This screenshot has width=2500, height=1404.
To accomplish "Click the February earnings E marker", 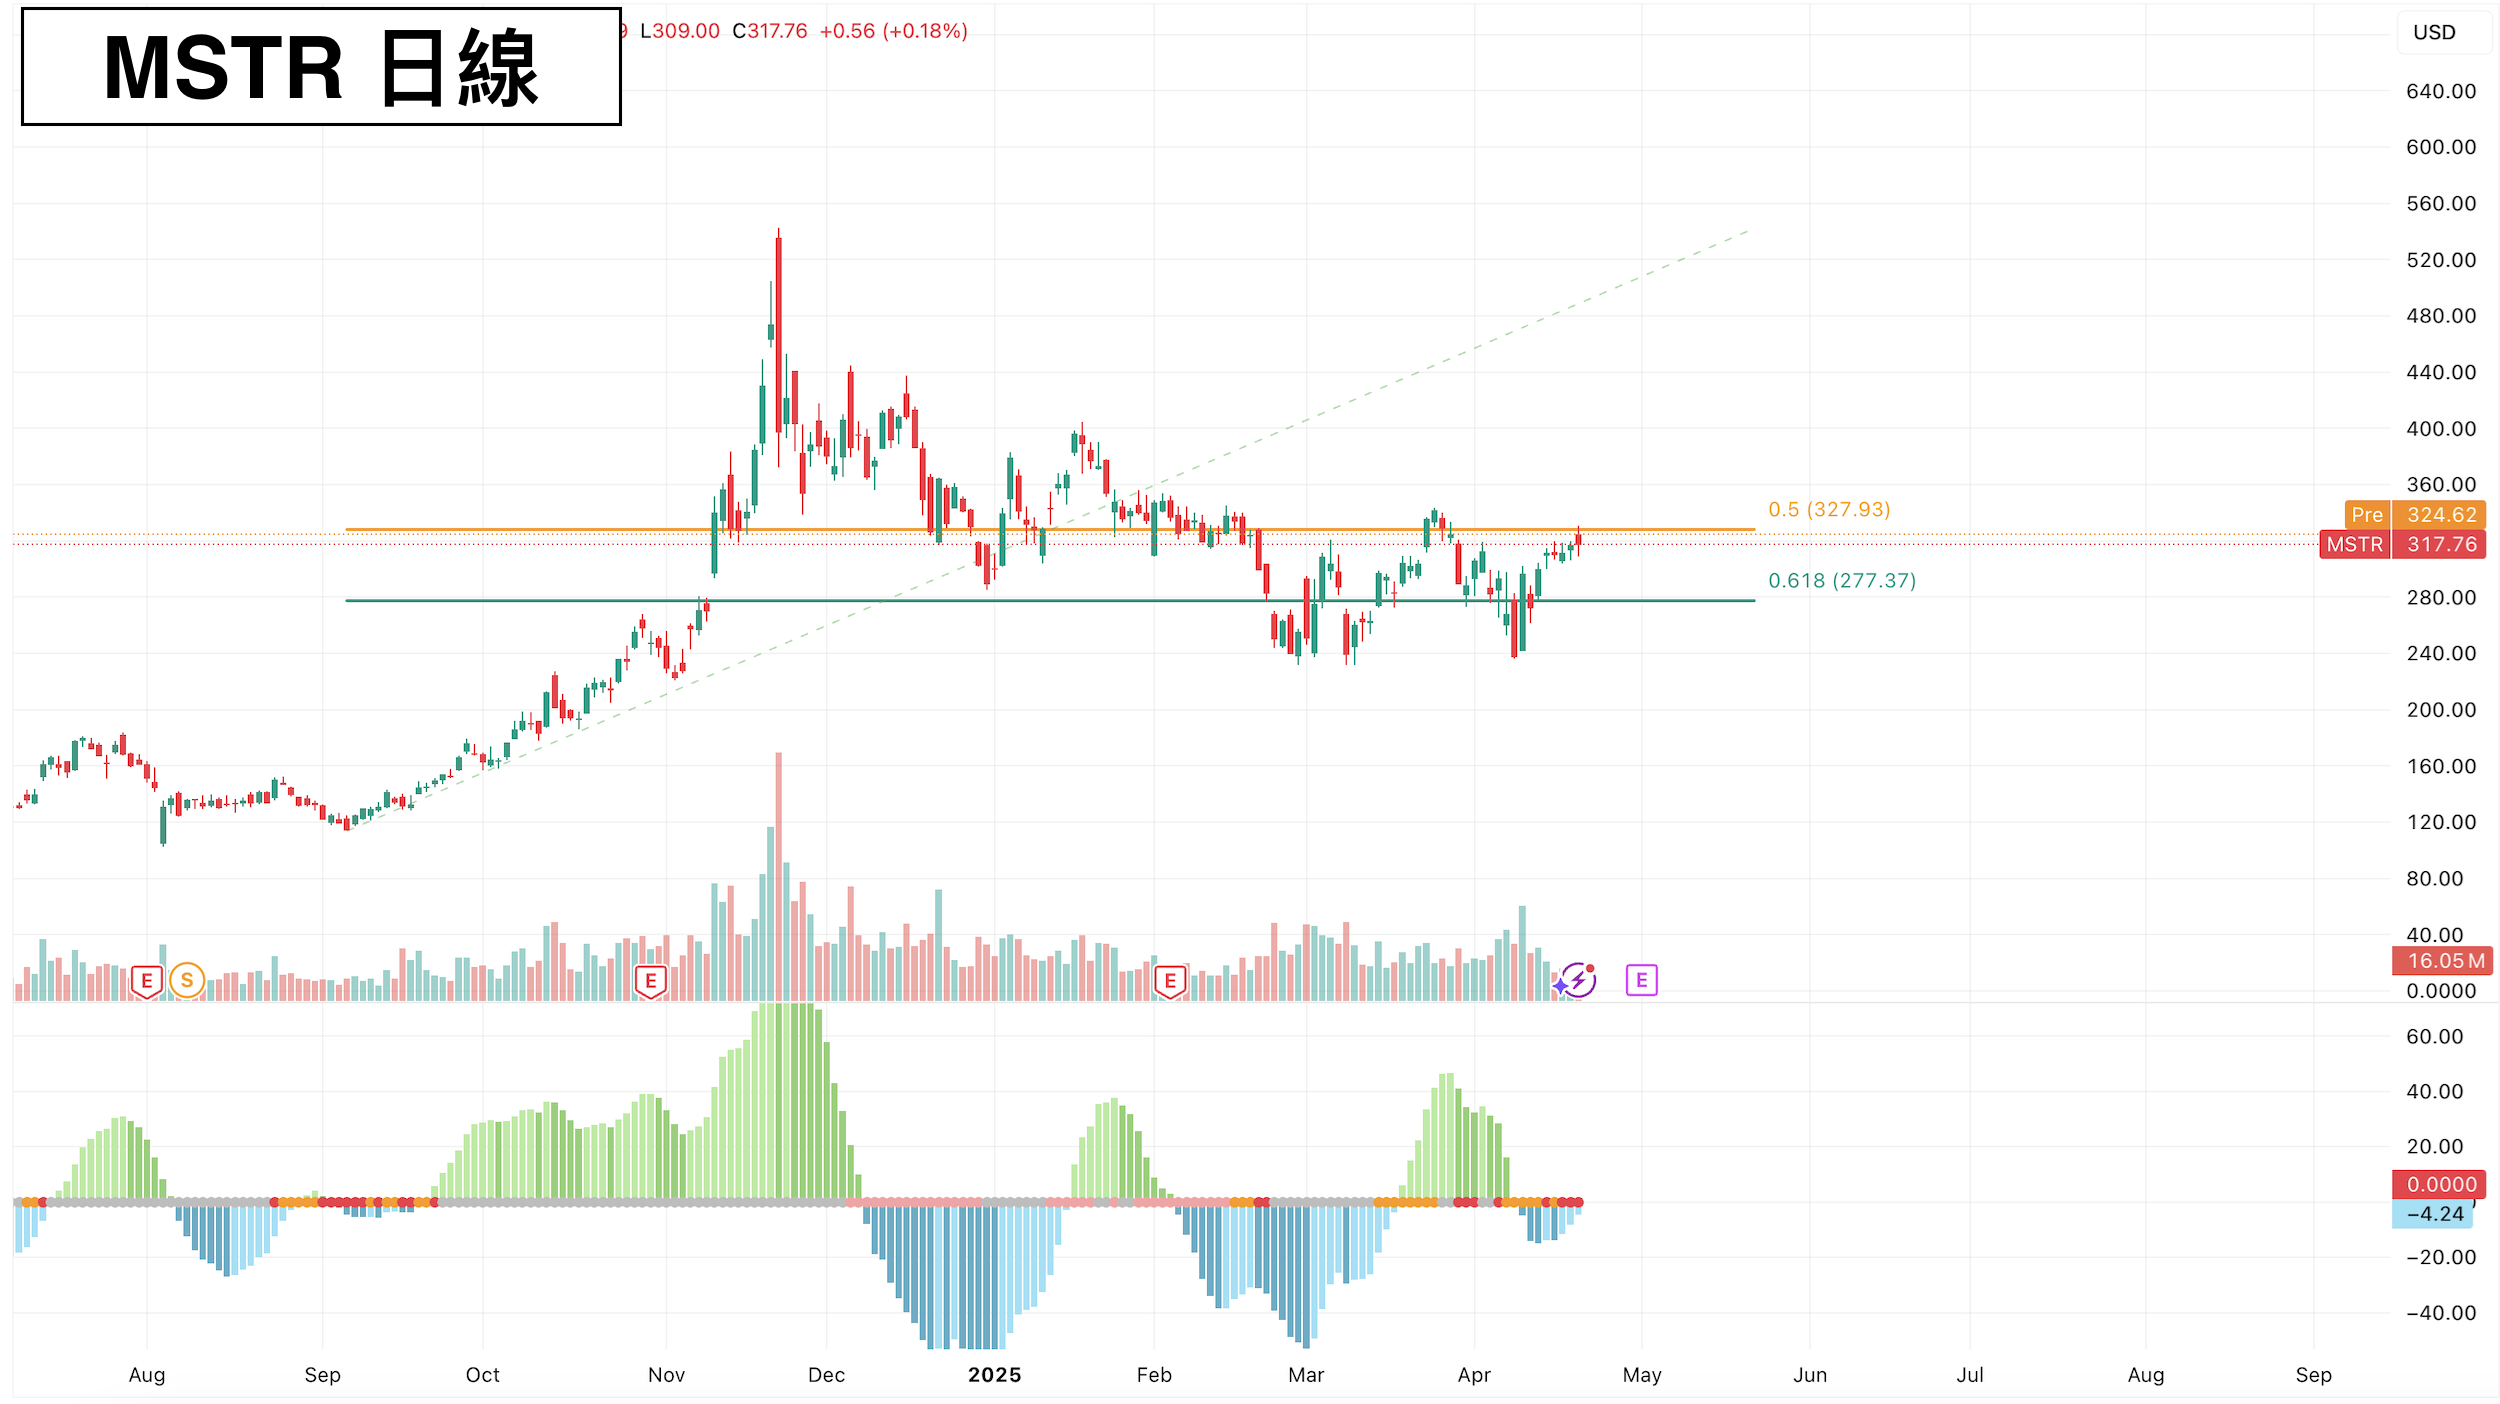I will (x=1170, y=981).
